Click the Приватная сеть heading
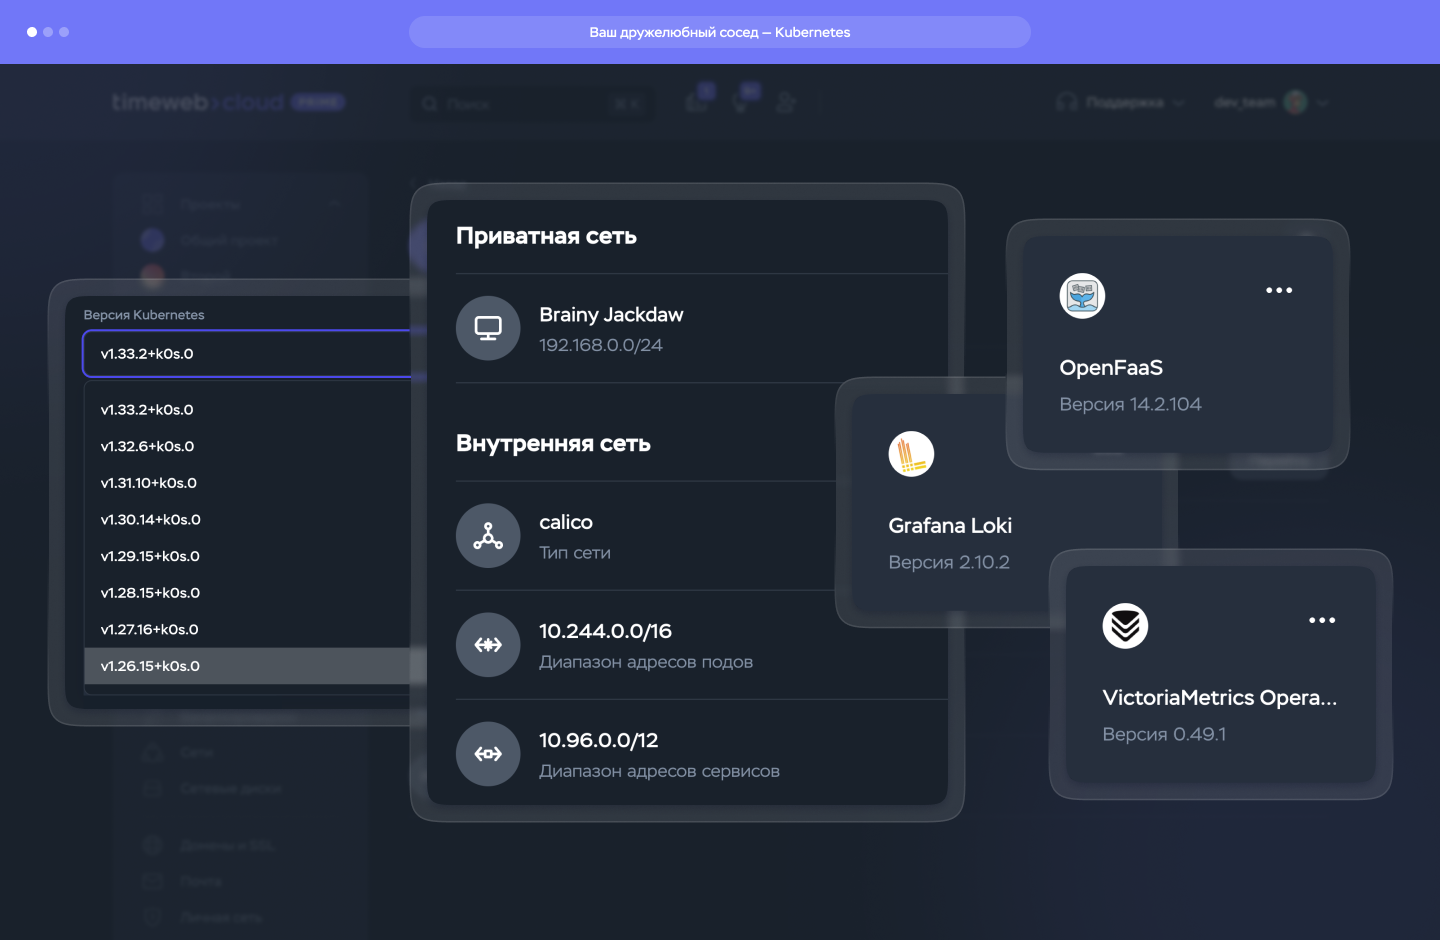The height and width of the screenshot is (940, 1440). tap(546, 236)
